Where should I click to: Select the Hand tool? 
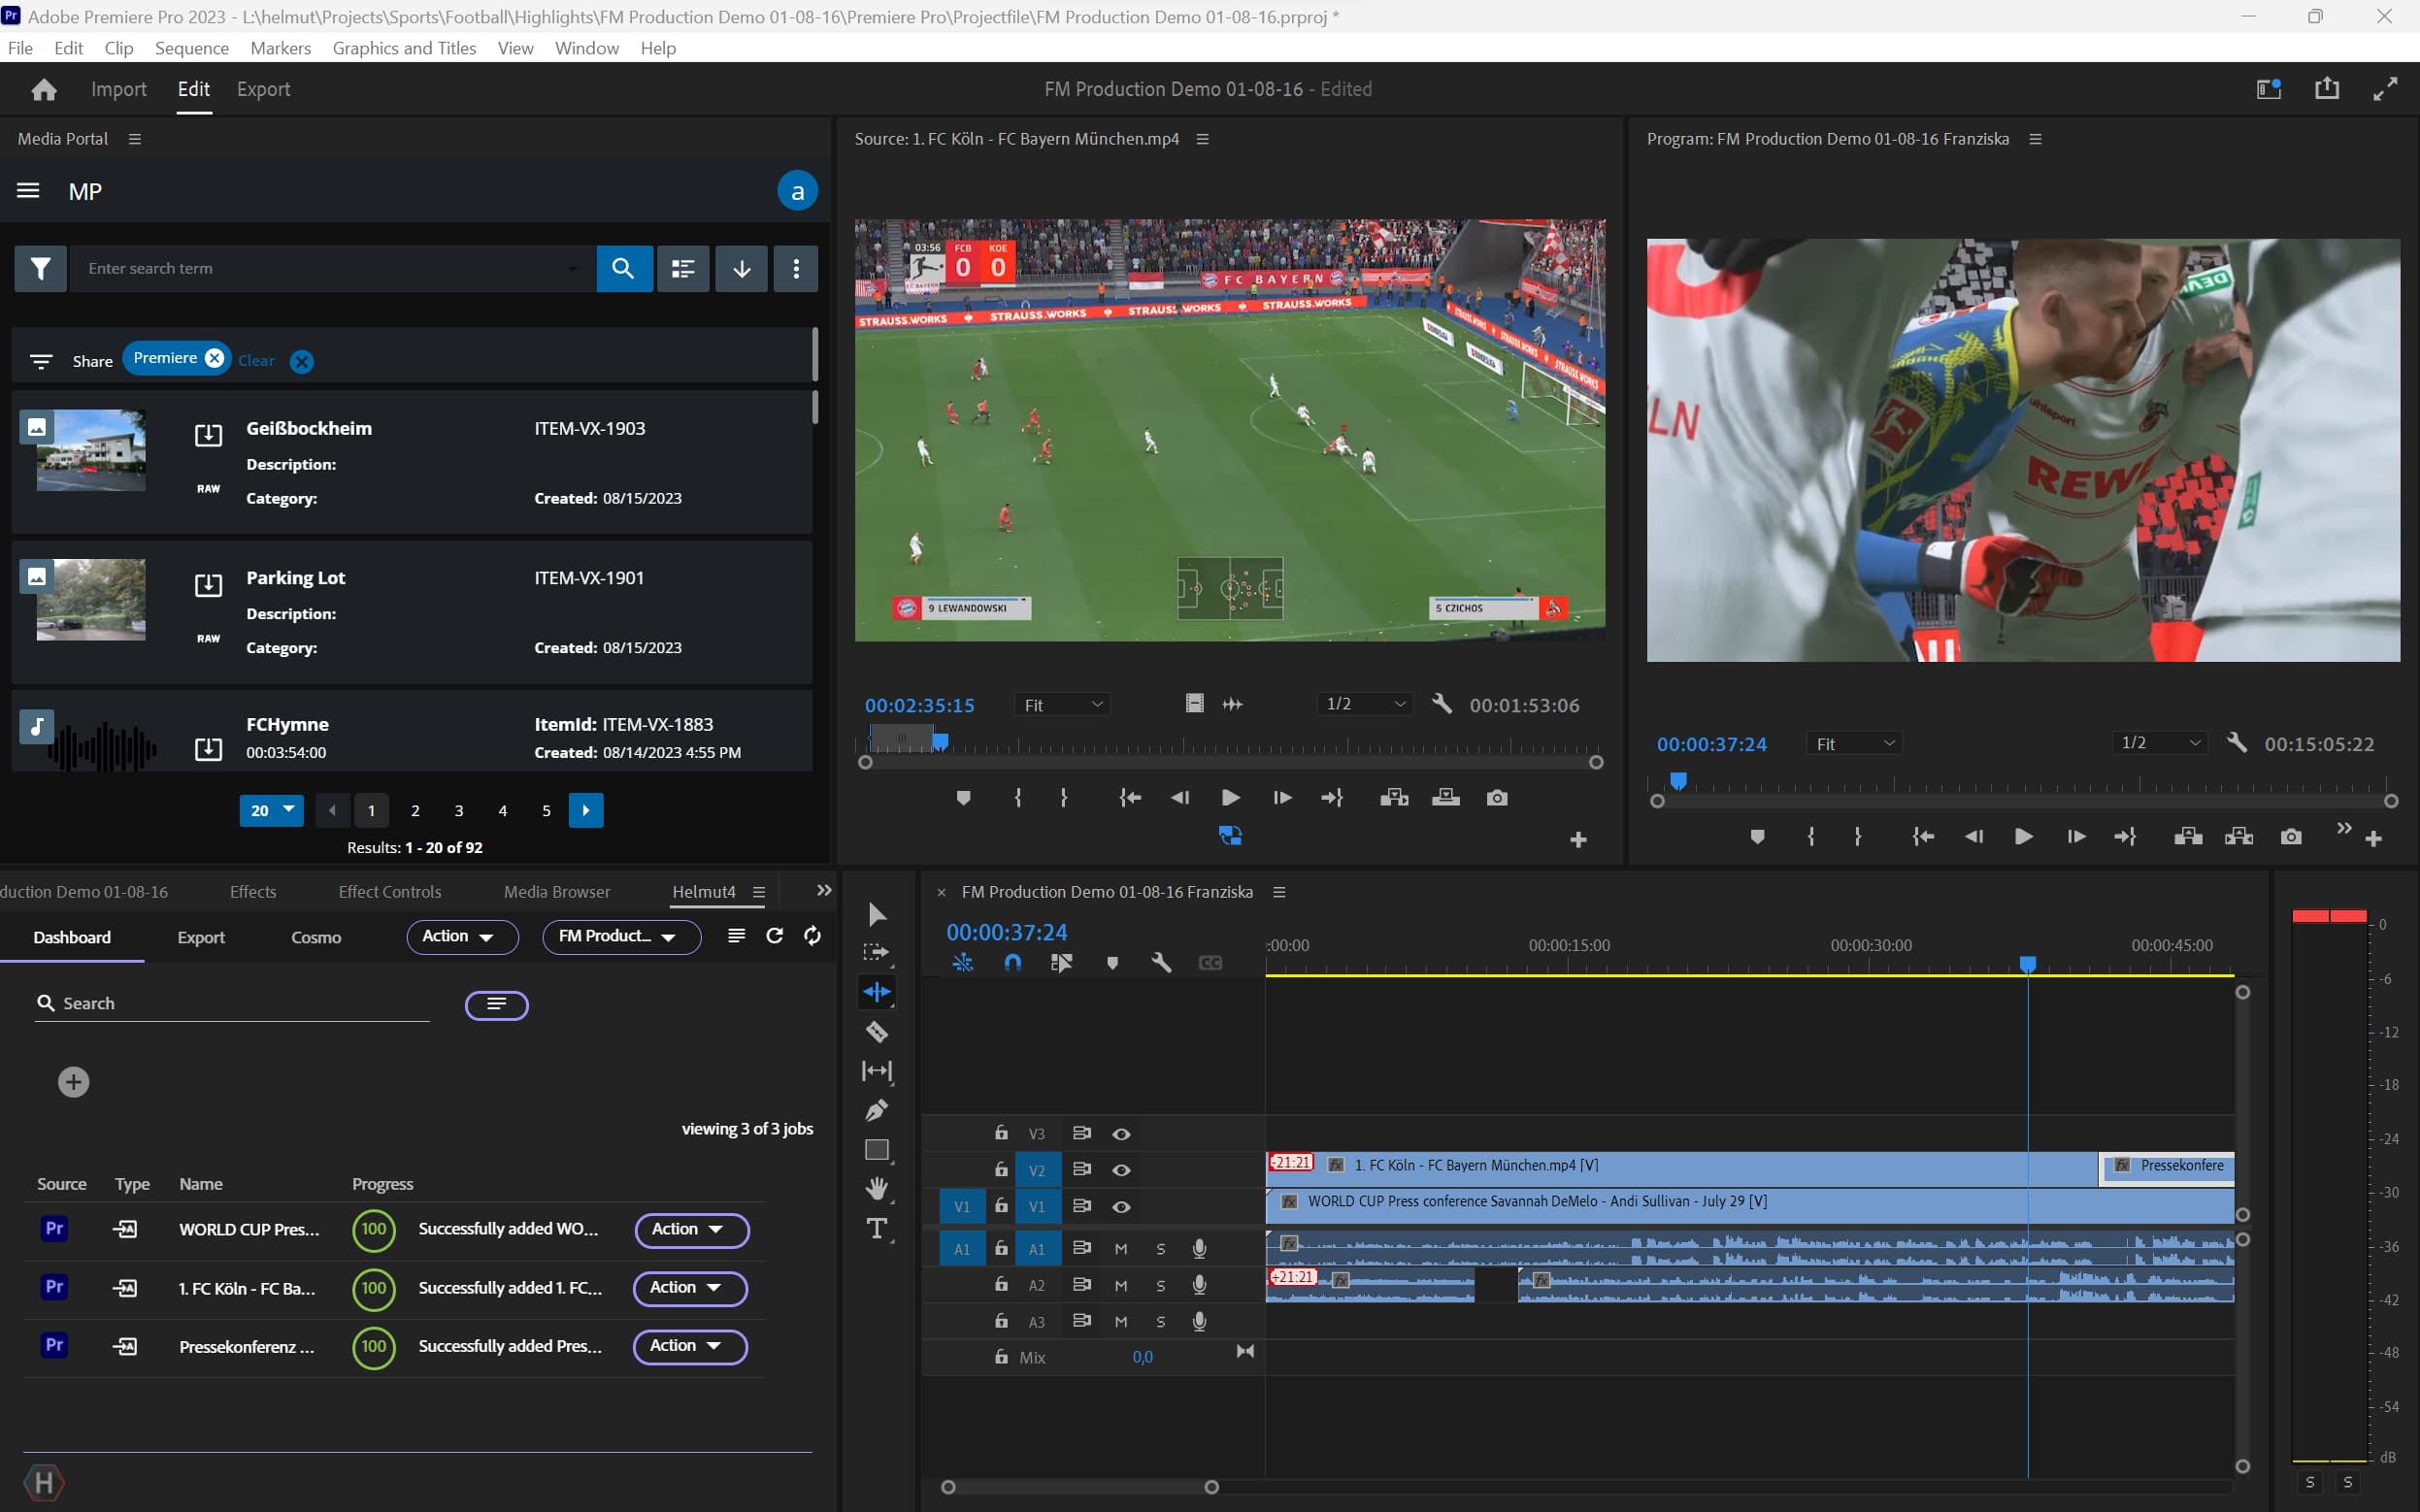[877, 1188]
